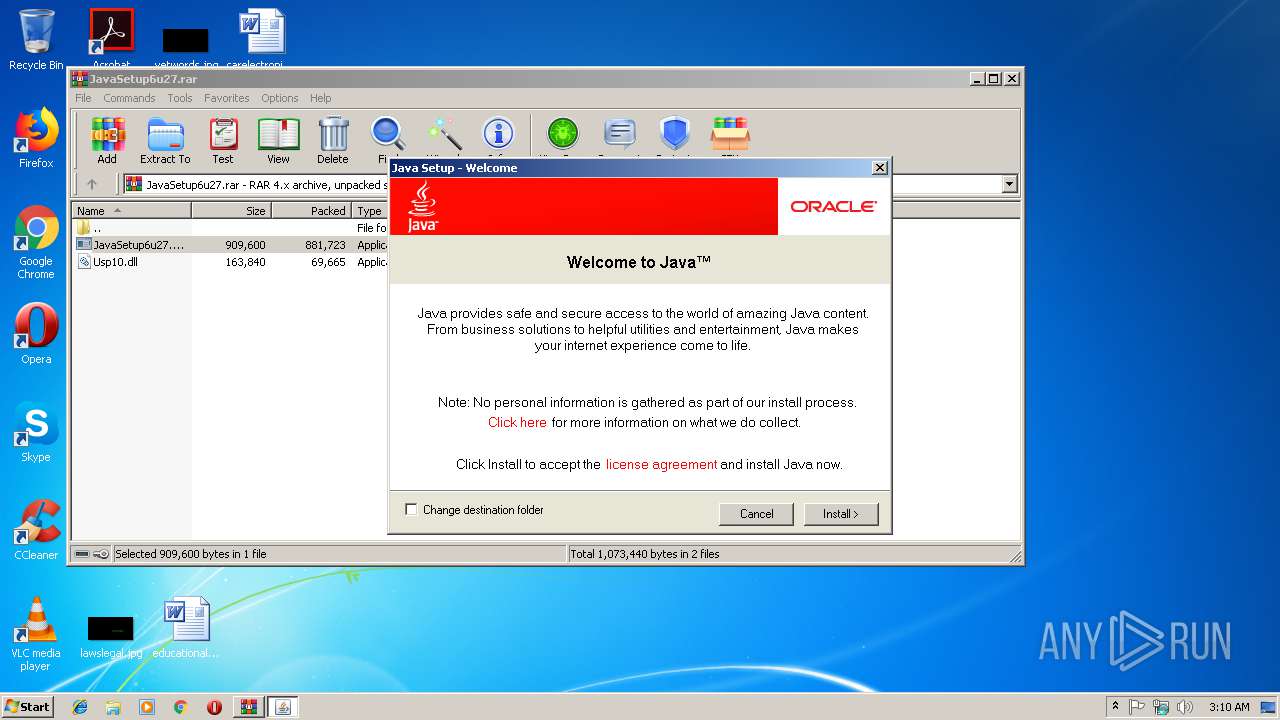The width and height of the screenshot is (1280, 720).
Task: Click Extract To toolbar icon in WinRAR
Action: 165,140
